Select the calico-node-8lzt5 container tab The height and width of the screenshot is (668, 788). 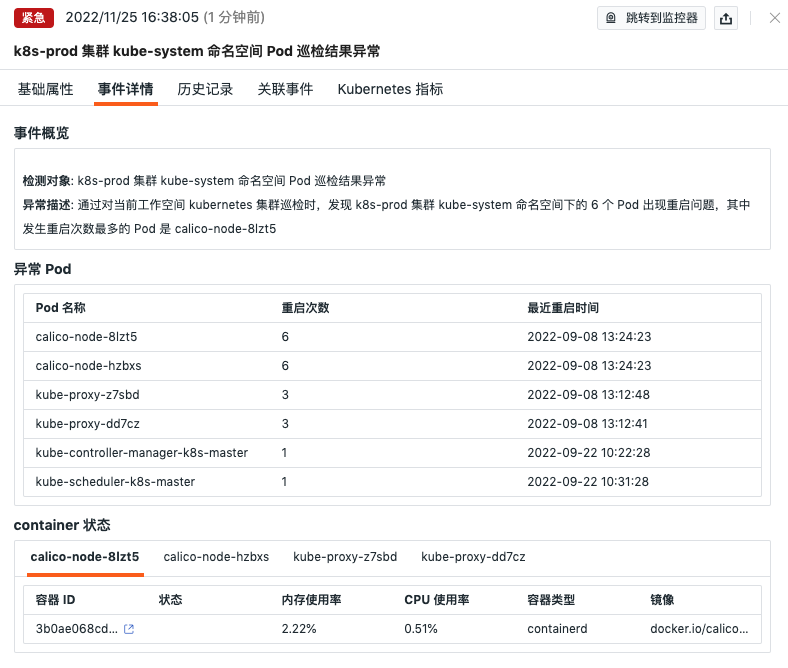click(85, 557)
